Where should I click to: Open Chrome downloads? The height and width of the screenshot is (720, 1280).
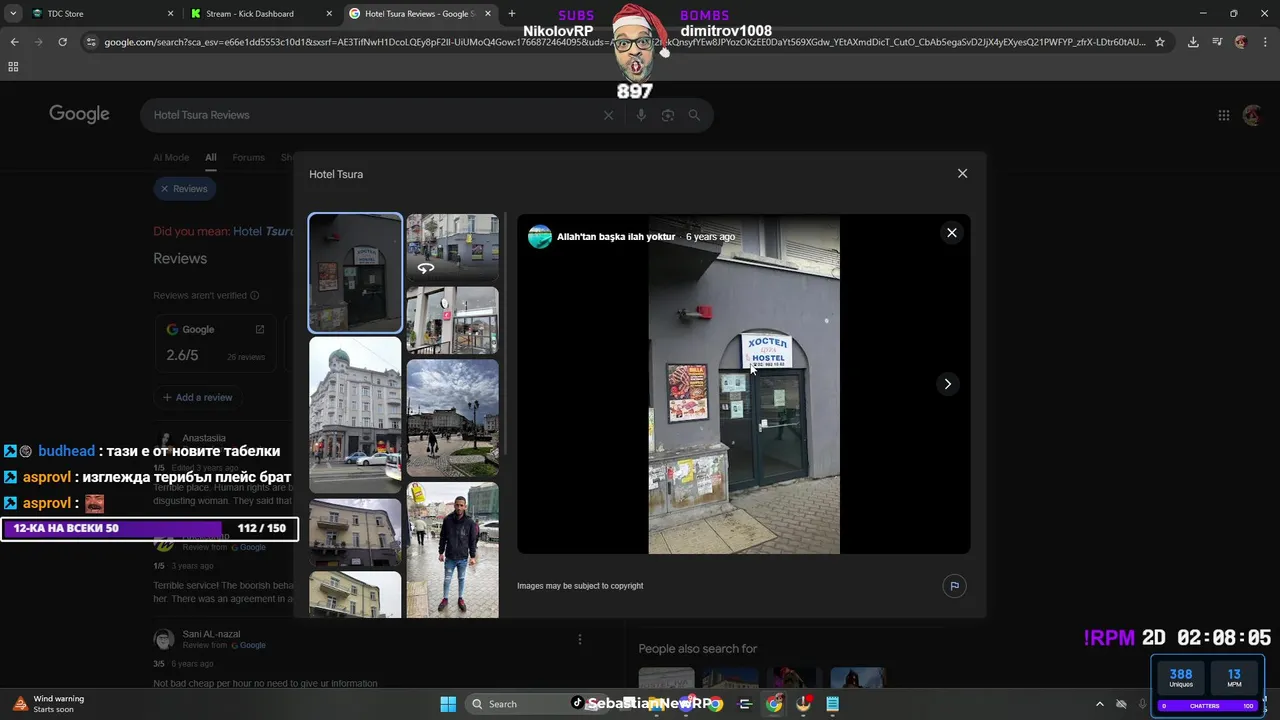pos(1193,42)
